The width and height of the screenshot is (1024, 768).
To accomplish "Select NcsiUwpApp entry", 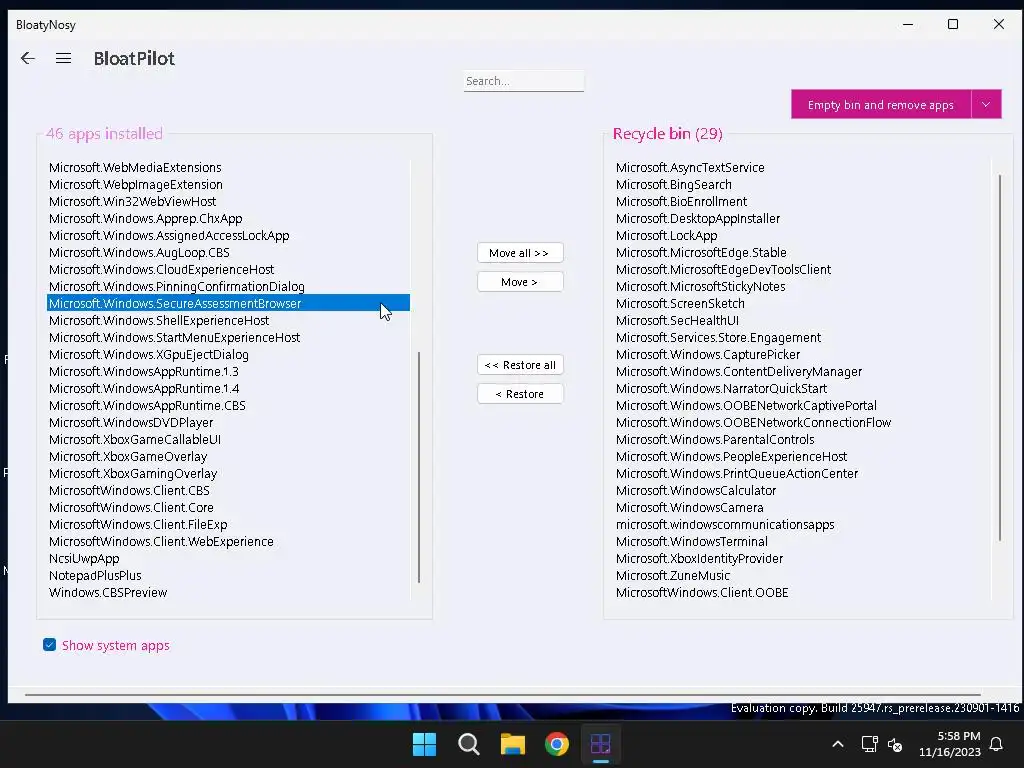I will pyautogui.click(x=228, y=558).
